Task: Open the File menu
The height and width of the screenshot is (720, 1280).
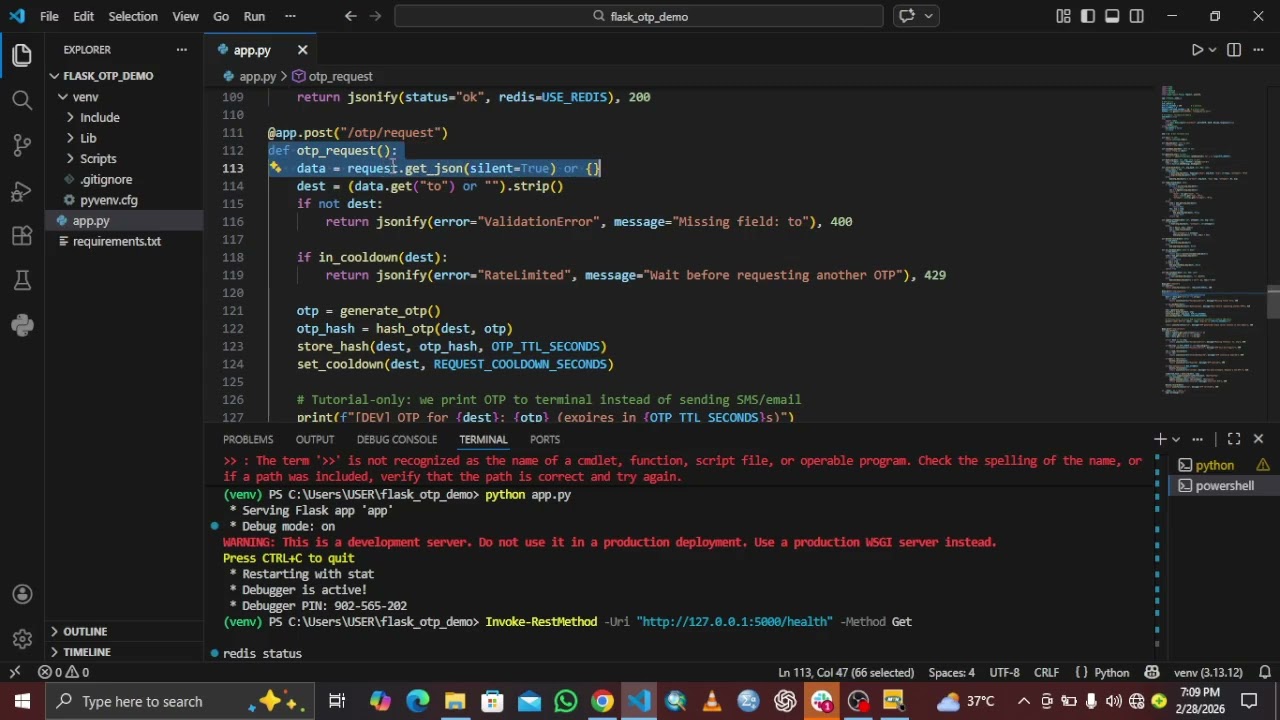Action: click(49, 16)
